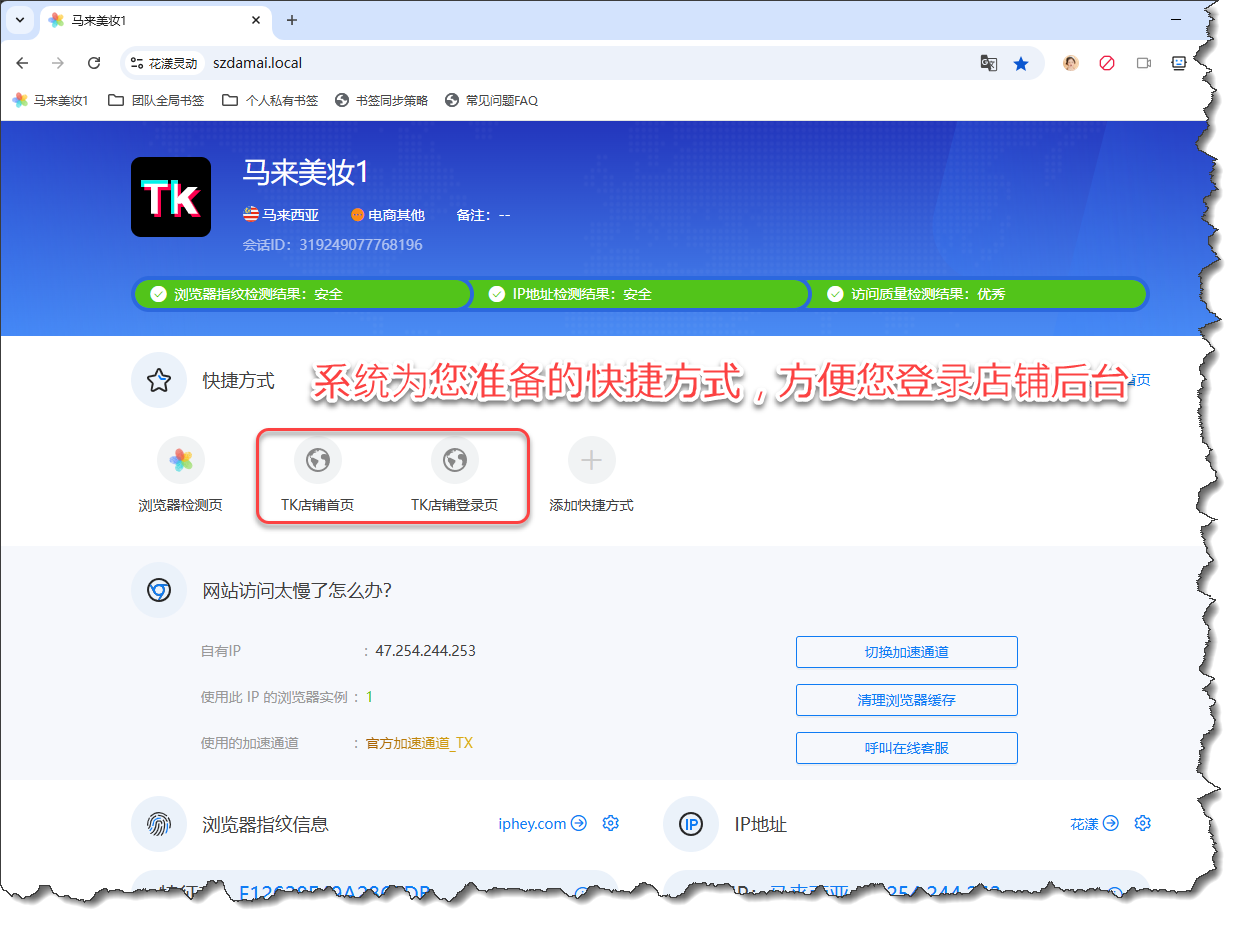Click the 切换加速通道 button

pyautogui.click(x=907, y=652)
